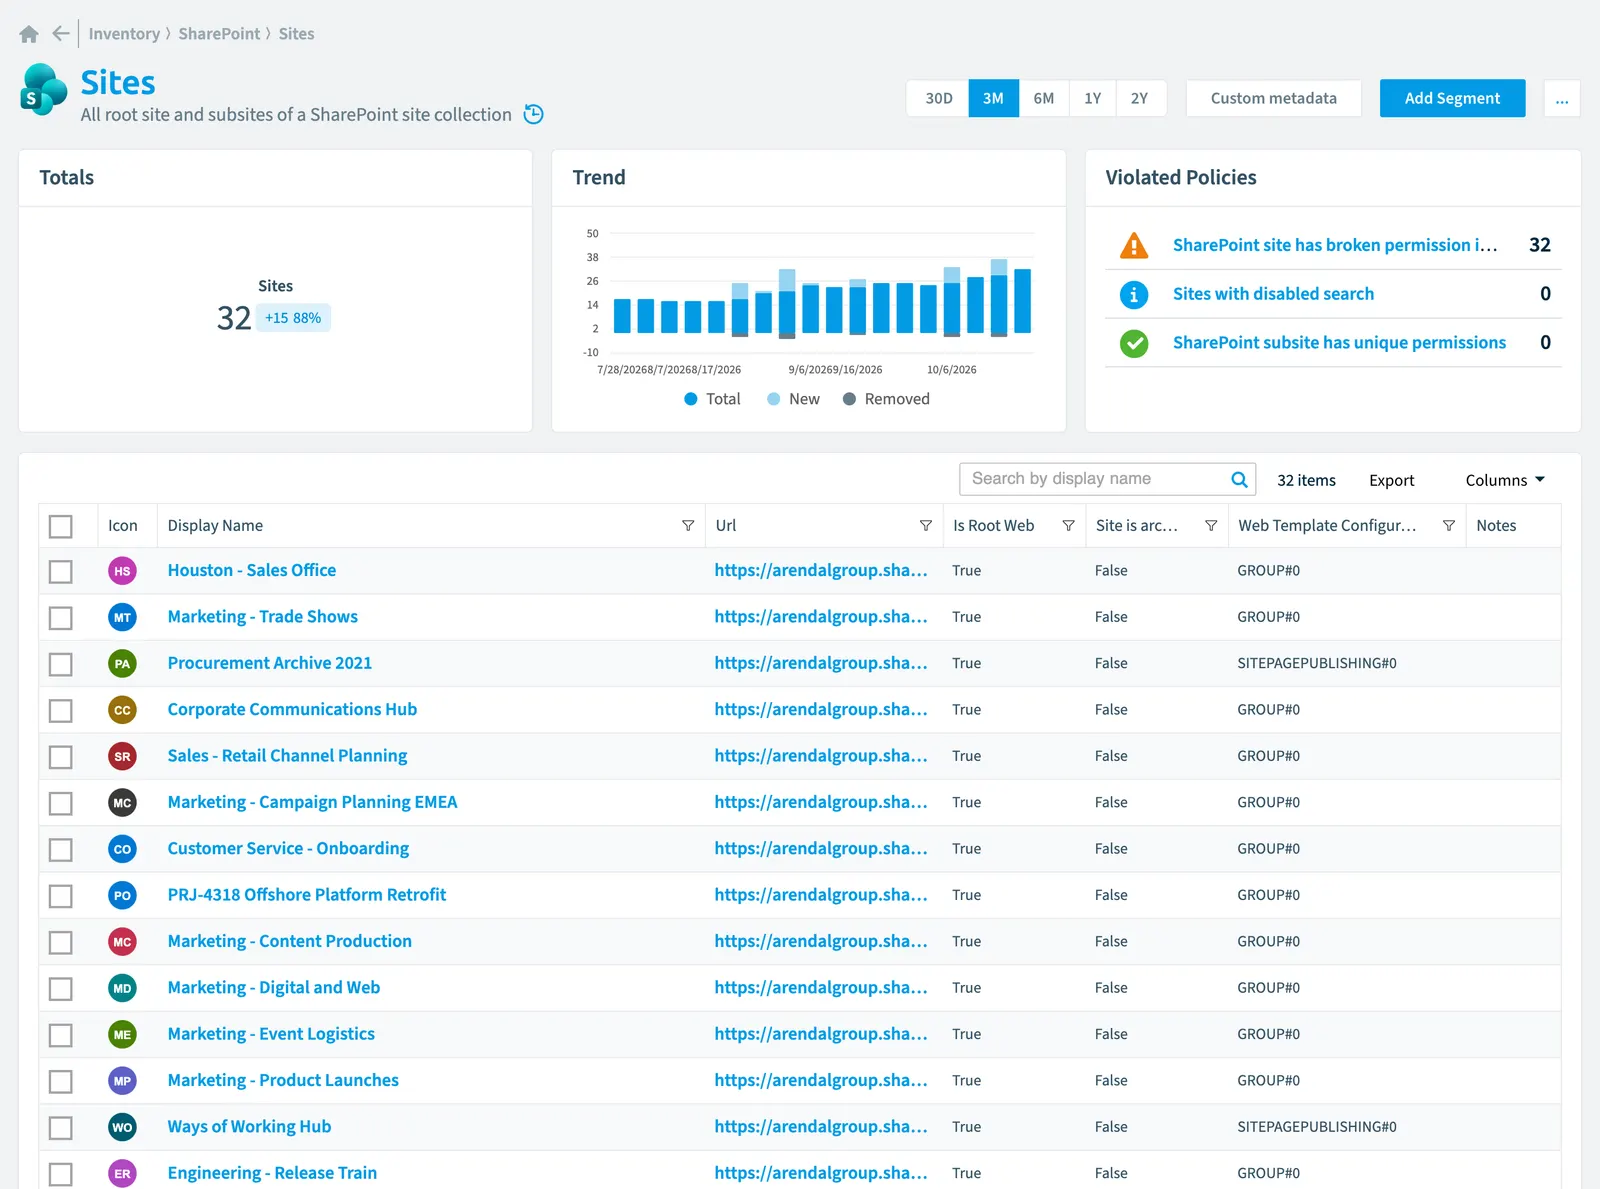
Task: Open the Site is archived filter icon
Action: (x=1211, y=526)
